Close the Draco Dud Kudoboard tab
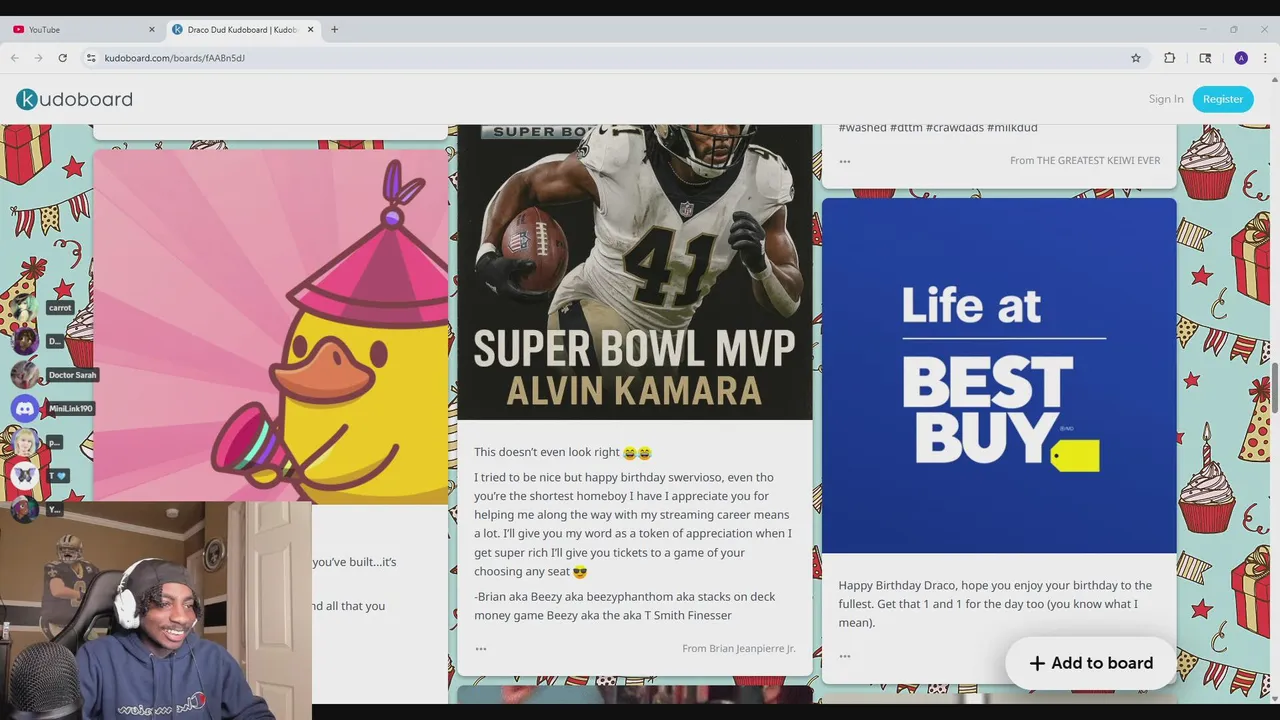The image size is (1280, 720). 310,30
